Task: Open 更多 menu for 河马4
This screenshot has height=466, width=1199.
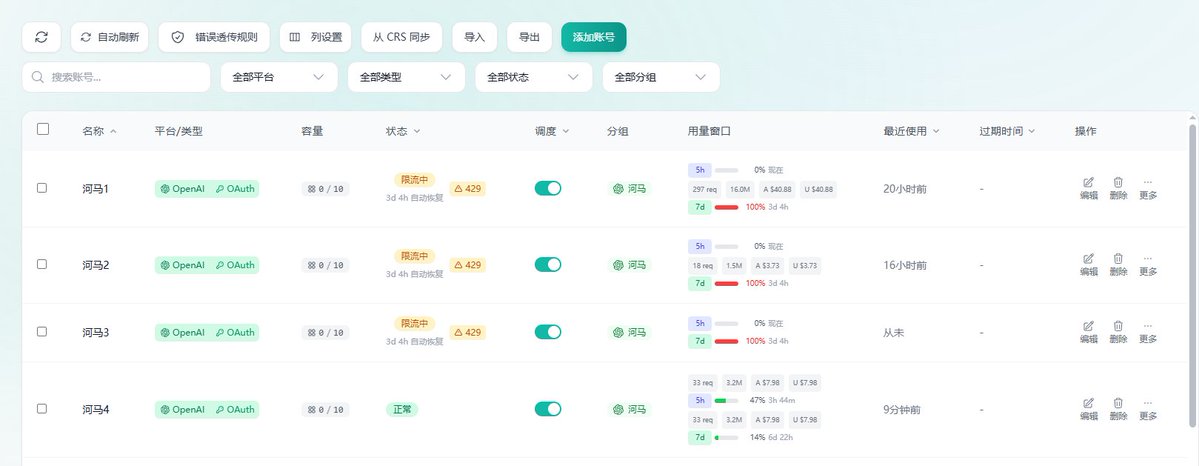Action: pyautogui.click(x=1148, y=409)
